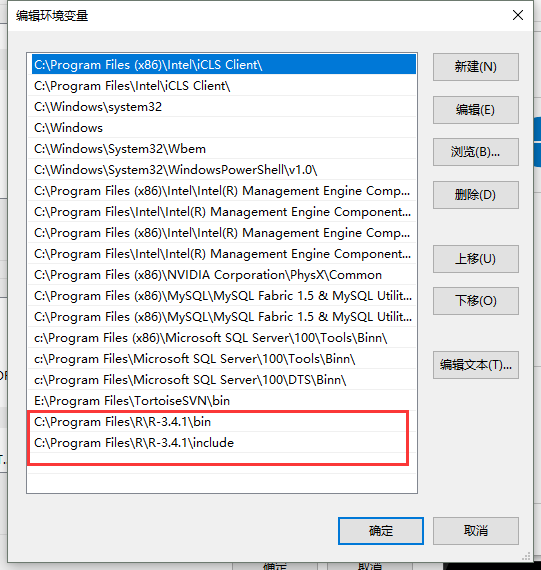Select C:\Program Files\Intel\iCLS Client\ entry
This screenshot has height=570, width=541.
pyautogui.click(x=222, y=85)
